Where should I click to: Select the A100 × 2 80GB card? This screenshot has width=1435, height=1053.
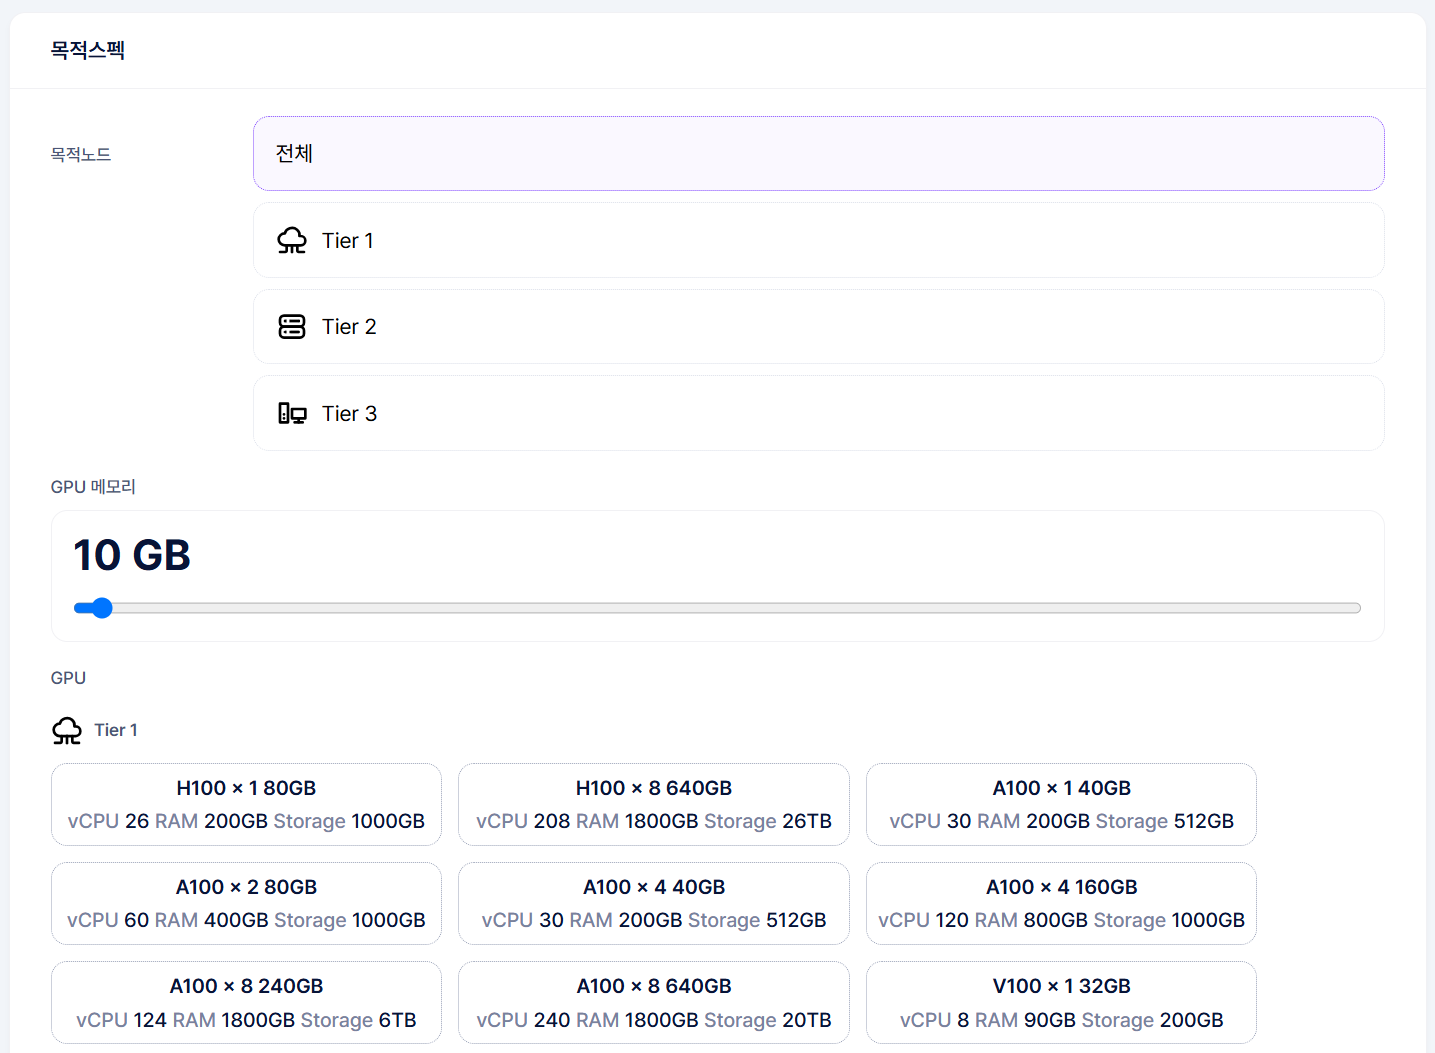click(246, 903)
